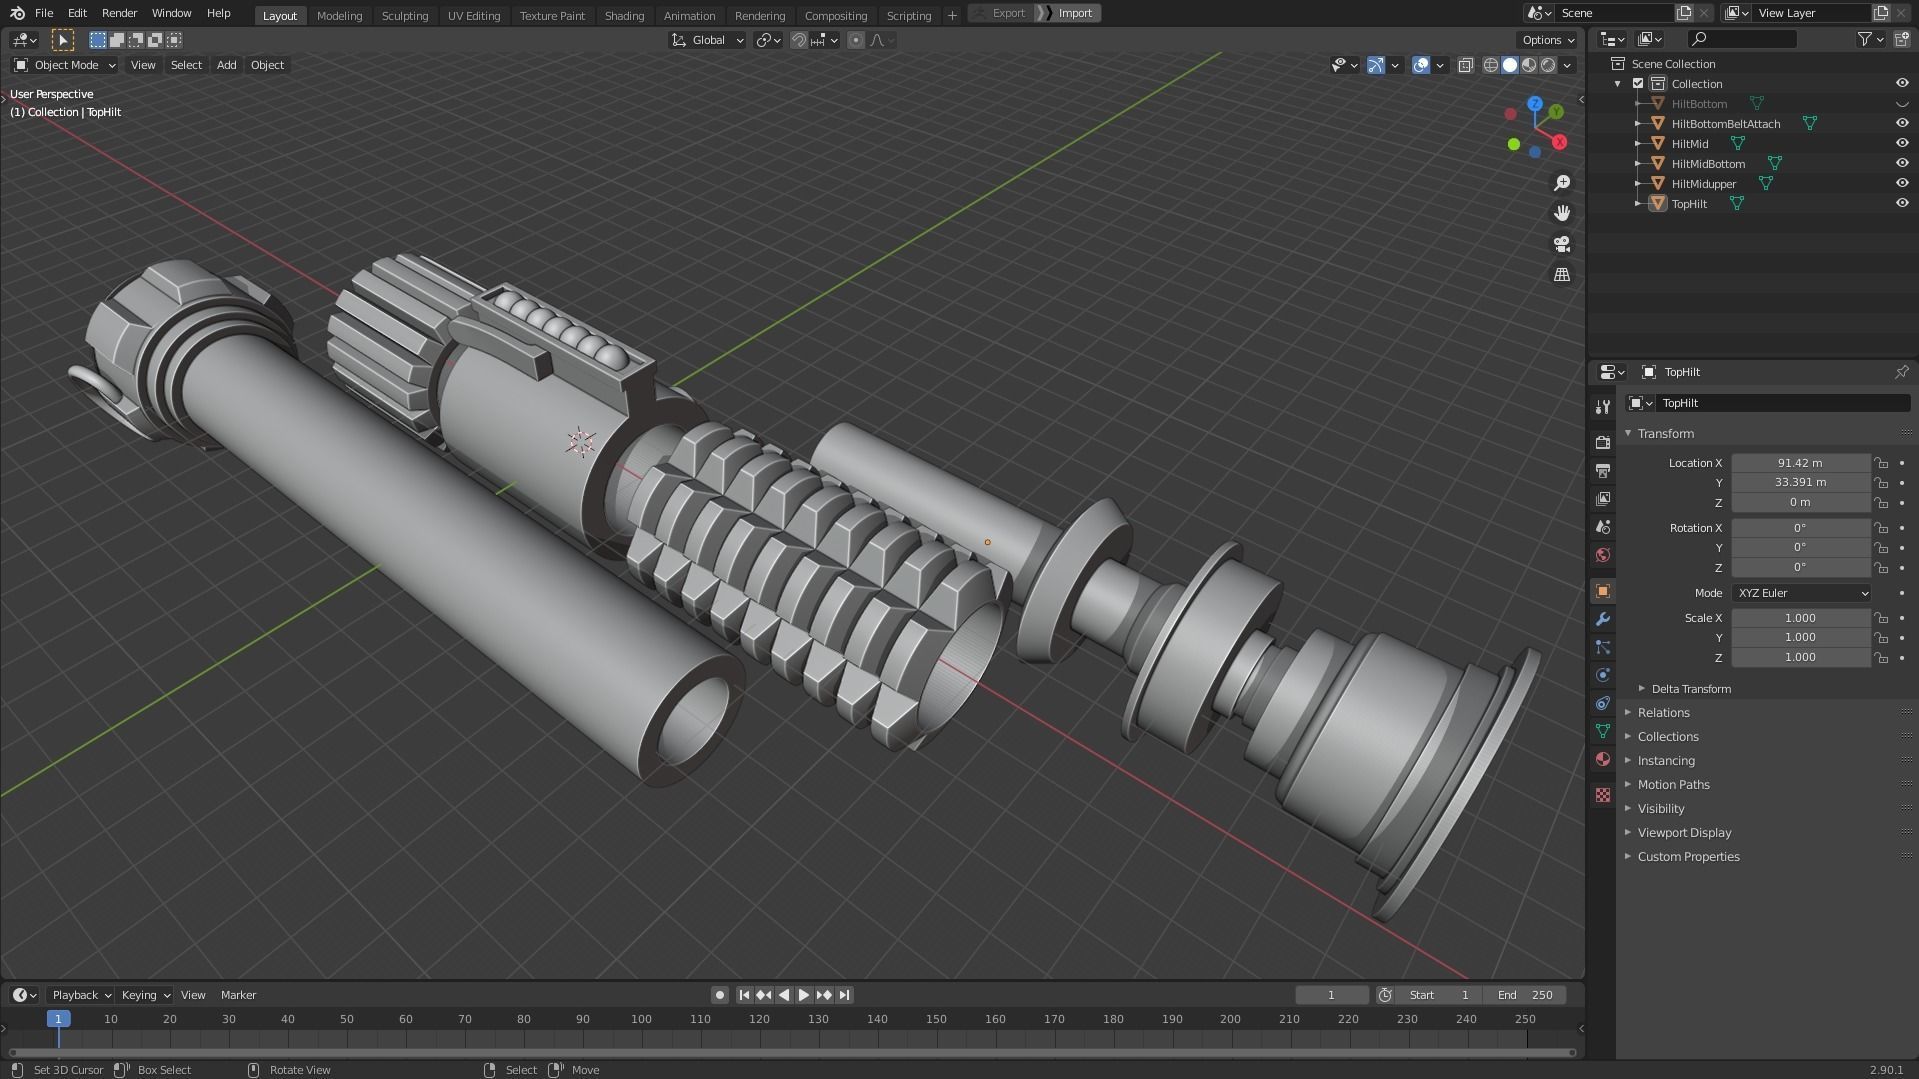Toggle show overlays button
This screenshot has height=1079, width=1919.
1421,65
